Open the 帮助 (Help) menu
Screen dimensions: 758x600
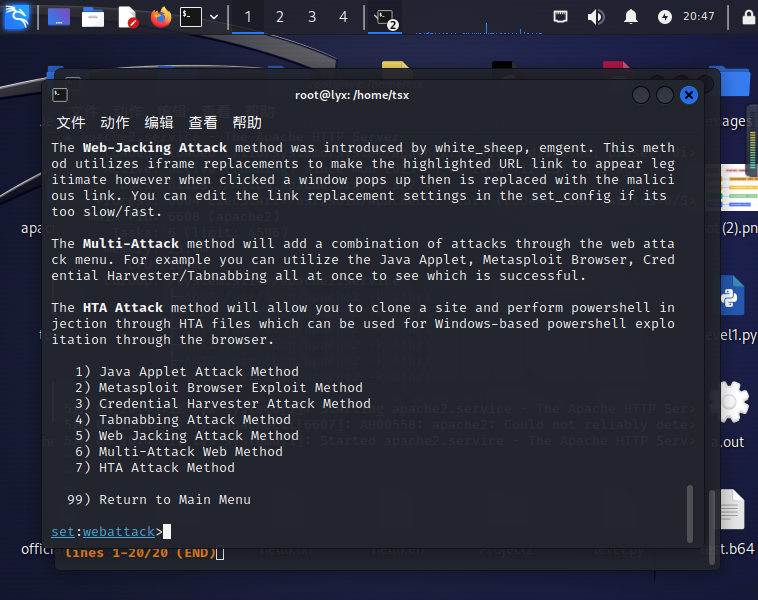(247, 123)
